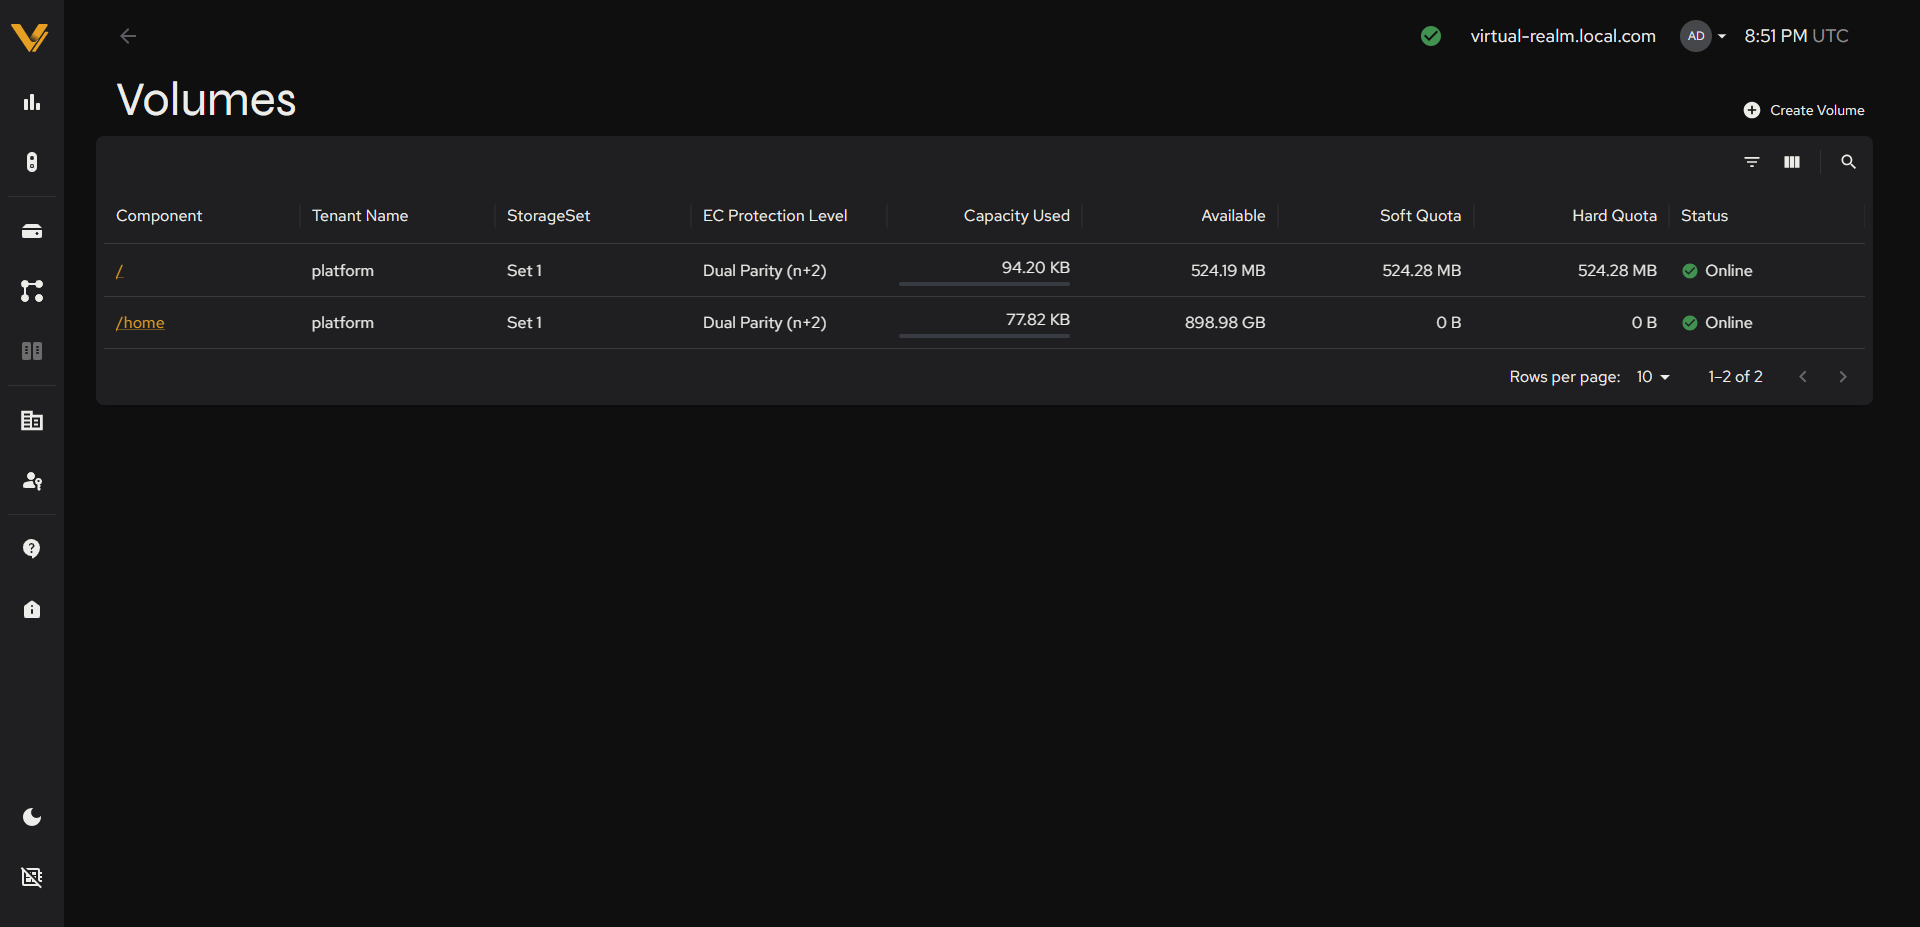Image resolution: width=1920 pixels, height=927 pixels.
Task: Go to the next table page
Action: (1843, 377)
